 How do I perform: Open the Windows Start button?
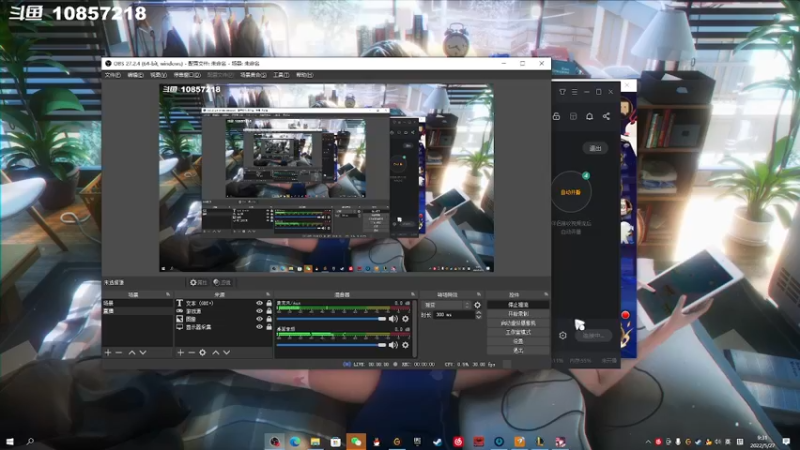(x=10, y=441)
